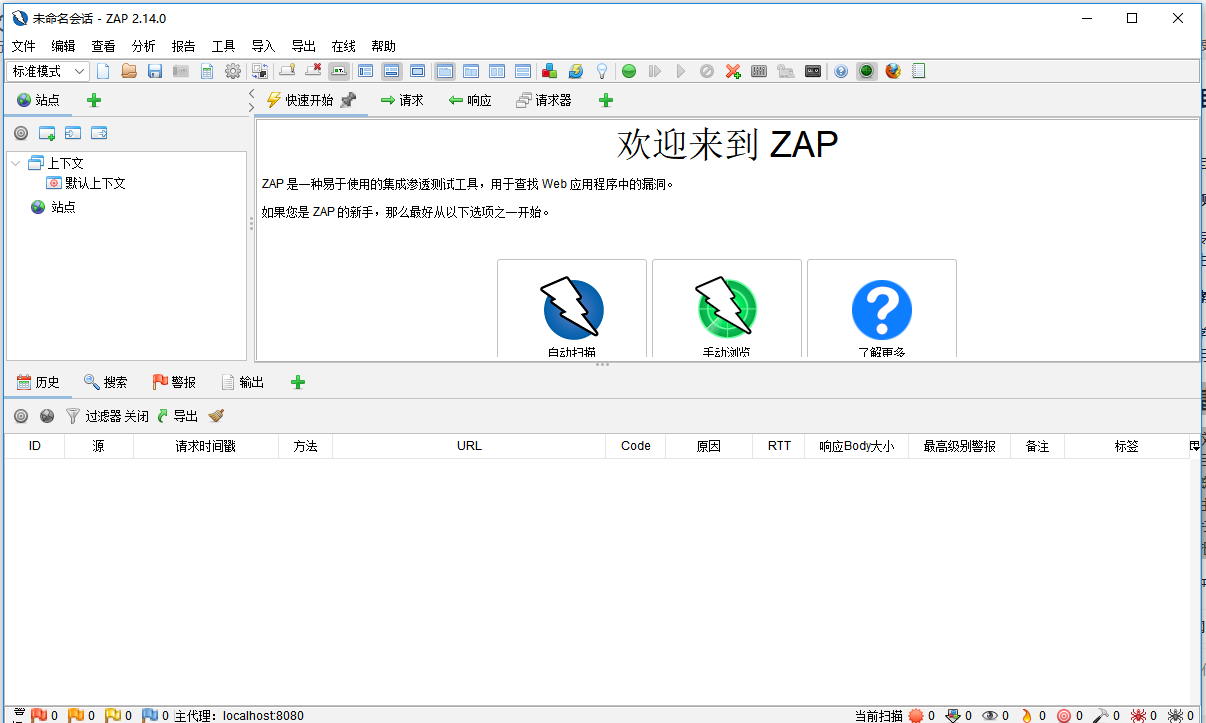
Task: Click the 自动扫描 button
Action: click(572, 310)
